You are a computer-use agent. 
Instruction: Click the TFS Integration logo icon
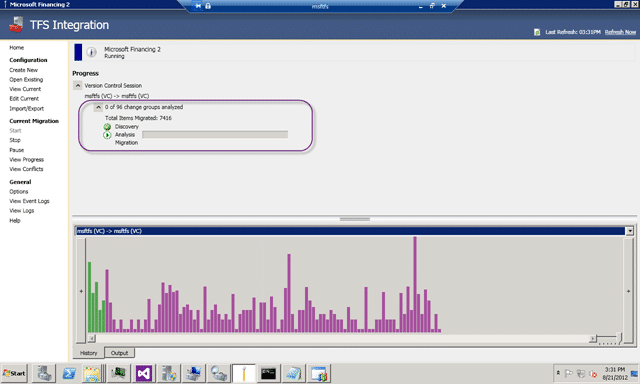pyautogui.click(x=16, y=25)
